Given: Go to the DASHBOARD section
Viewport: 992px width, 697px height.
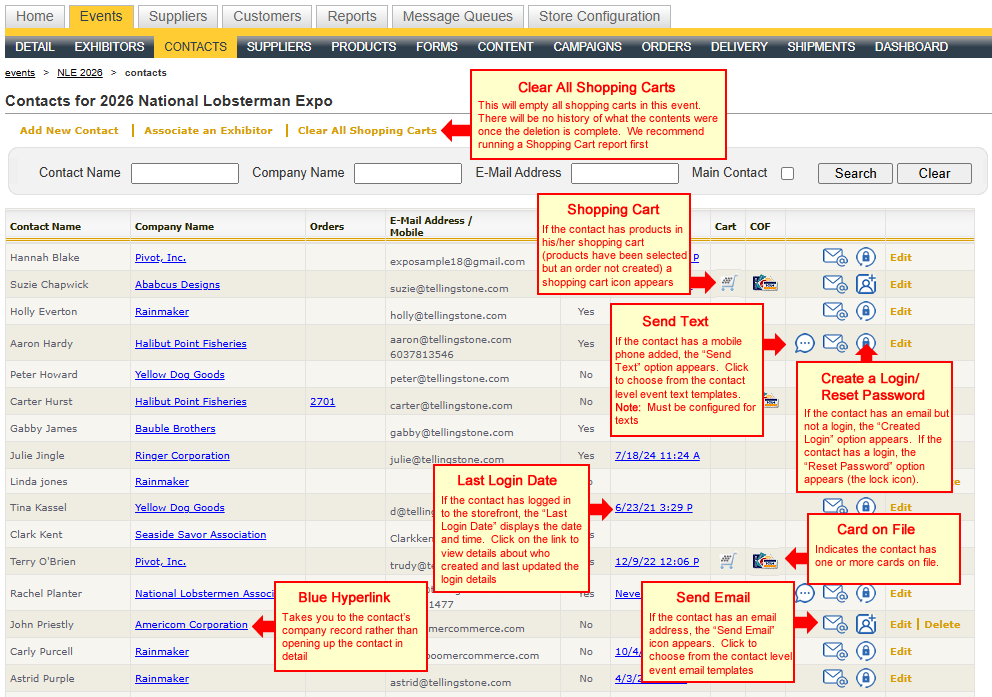Looking at the screenshot, I should pos(911,47).
